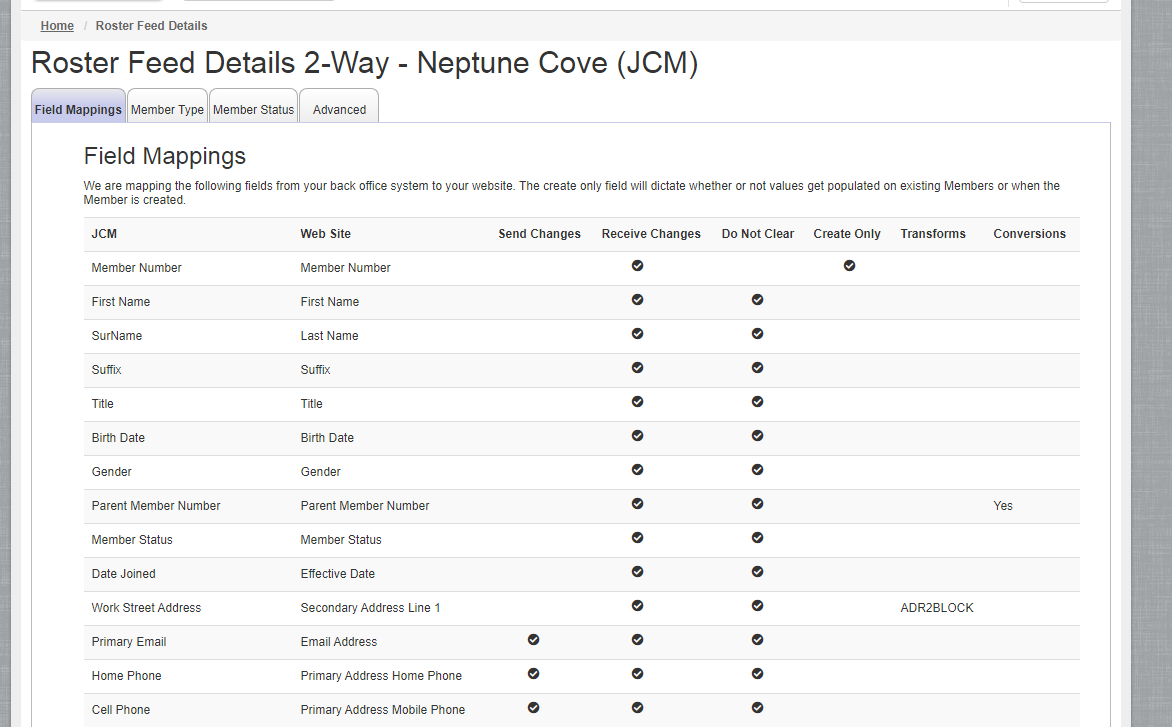Click the Email Address cell
1172x727 pixels.
339,642
